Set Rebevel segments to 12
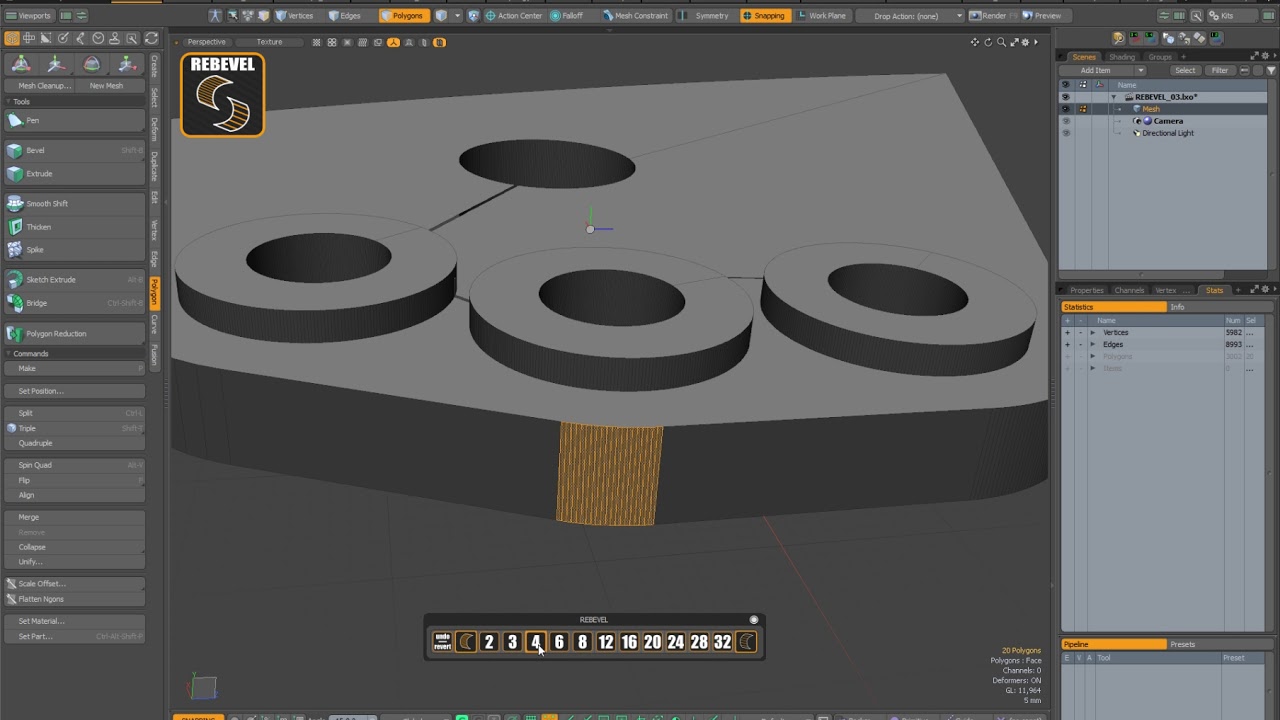 [x=606, y=642]
